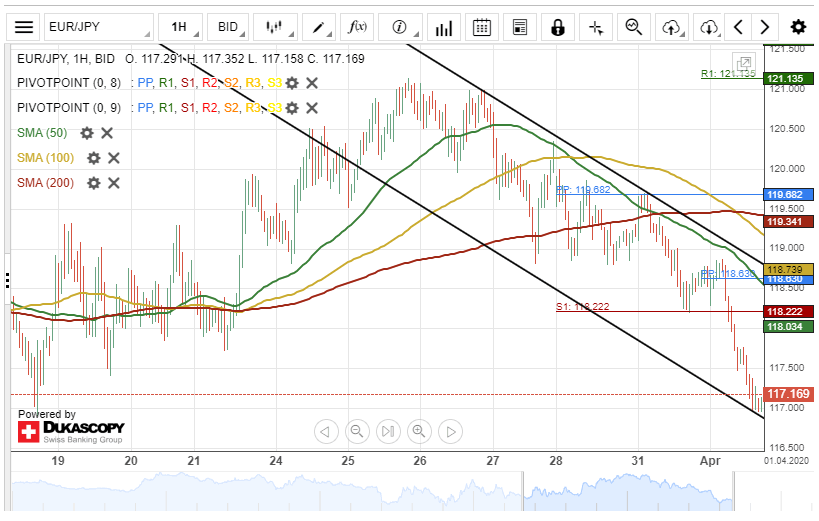The width and height of the screenshot is (819, 521).
Task: Click the calendar date range icon
Action: [482, 27]
